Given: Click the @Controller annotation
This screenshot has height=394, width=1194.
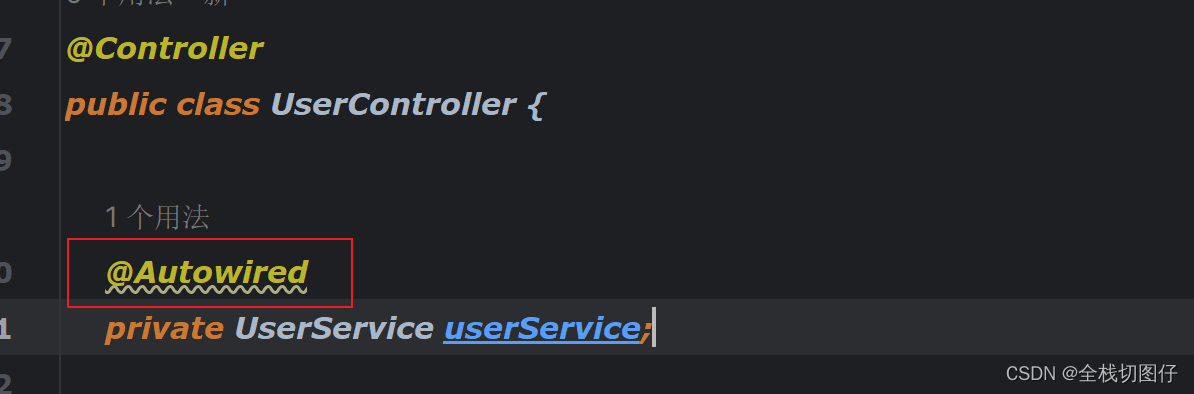Looking at the screenshot, I should tap(164, 49).
